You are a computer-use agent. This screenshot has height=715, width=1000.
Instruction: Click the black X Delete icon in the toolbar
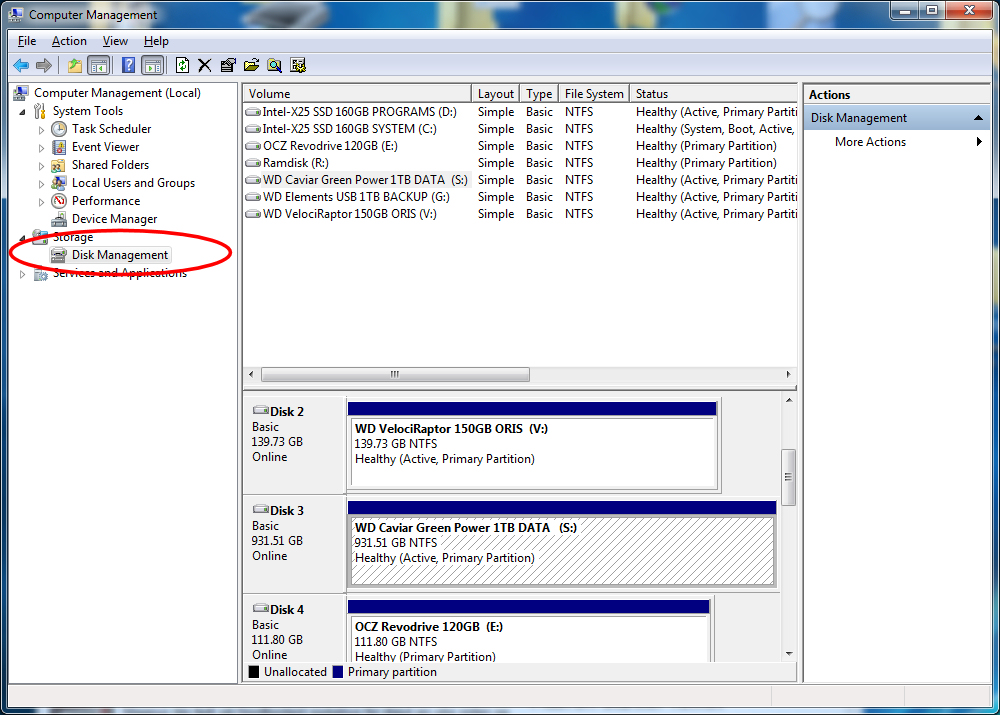(x=205, y=65)
